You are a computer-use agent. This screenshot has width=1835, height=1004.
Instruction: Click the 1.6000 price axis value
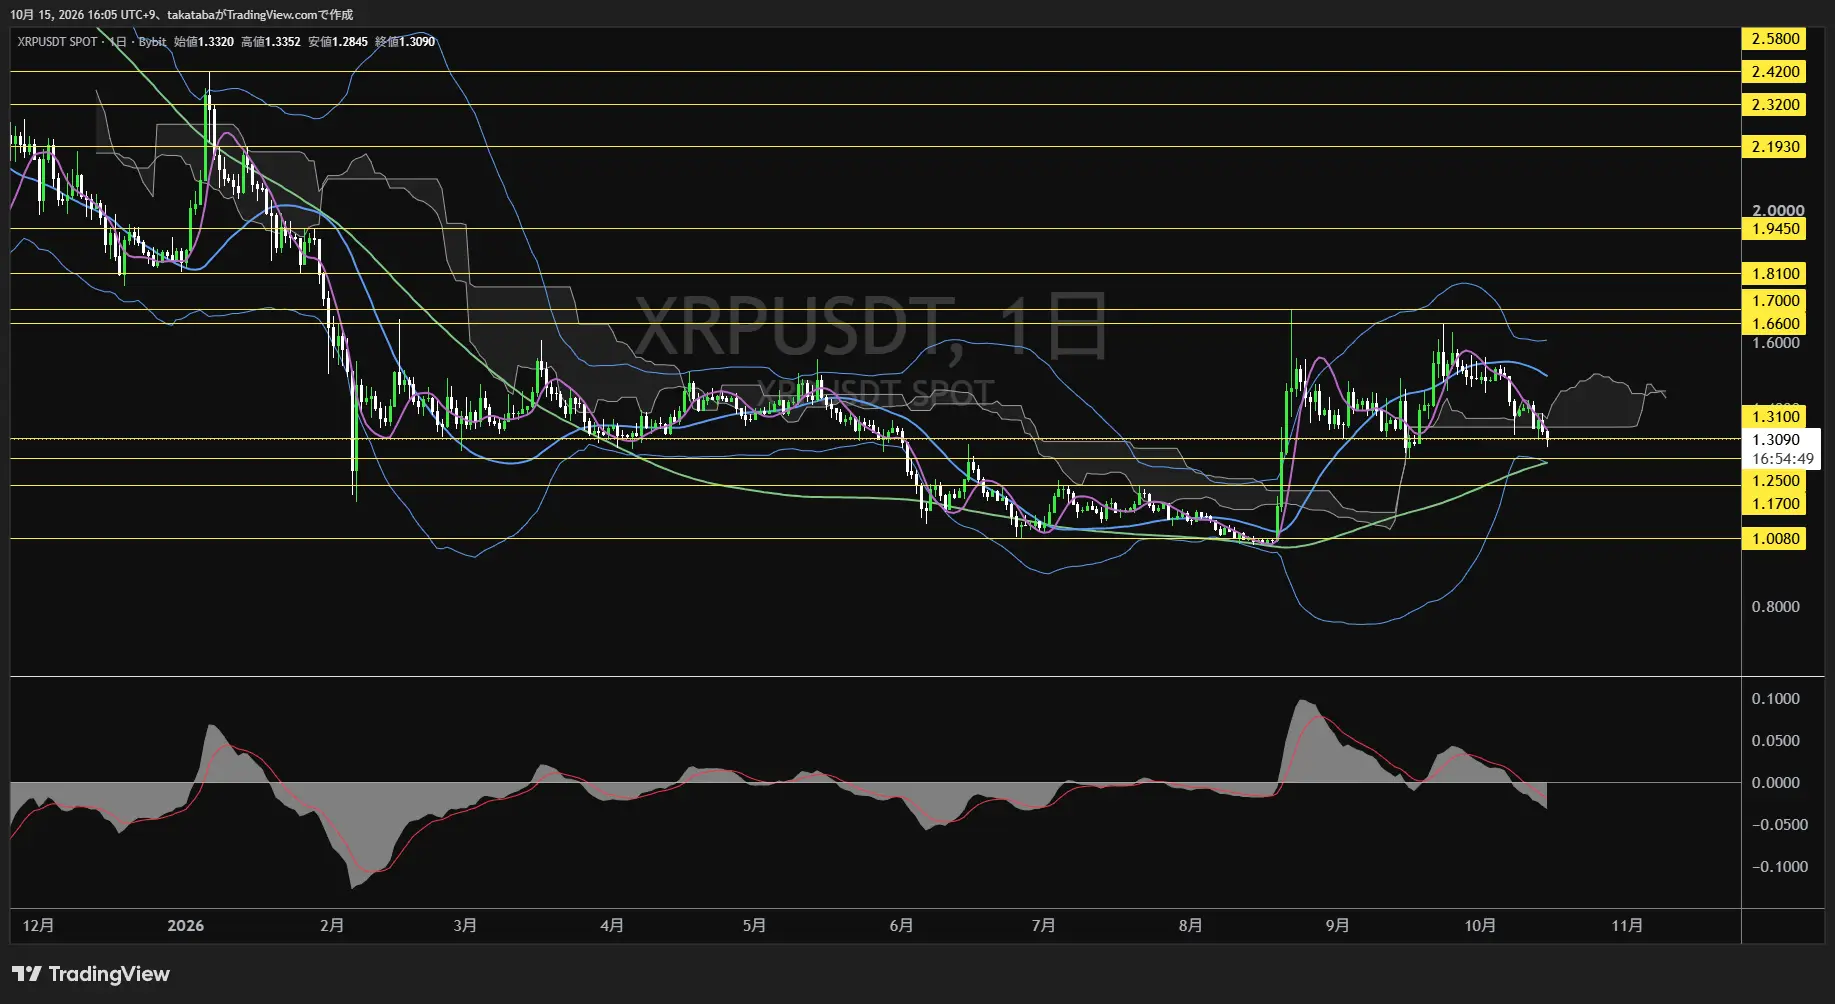pyautogui.click(x=1775, y=343)
